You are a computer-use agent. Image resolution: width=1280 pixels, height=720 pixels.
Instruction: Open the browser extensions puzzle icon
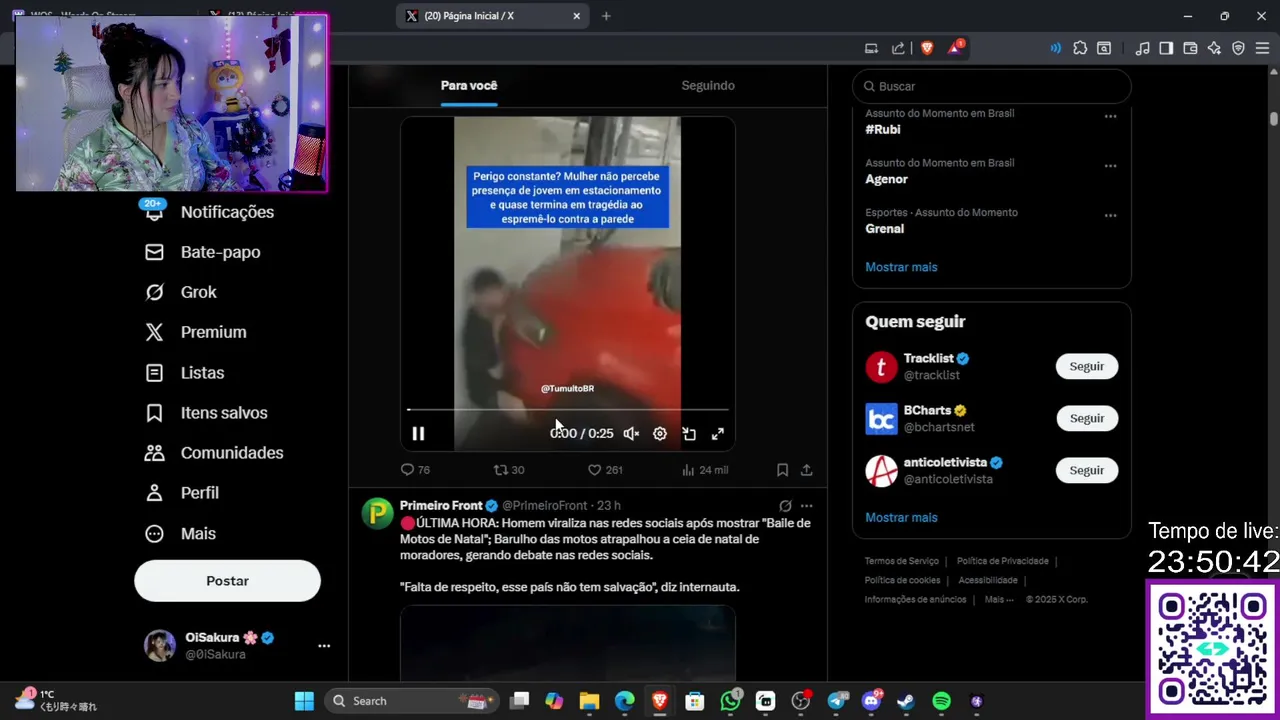coord(1080,48)
